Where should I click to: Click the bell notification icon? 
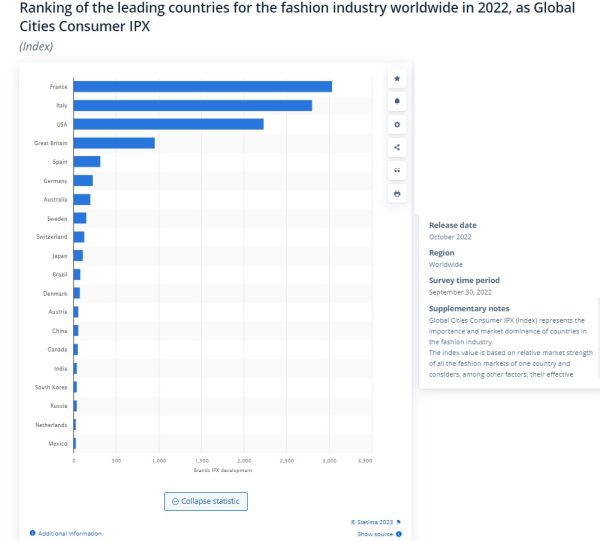click(397, 101)
